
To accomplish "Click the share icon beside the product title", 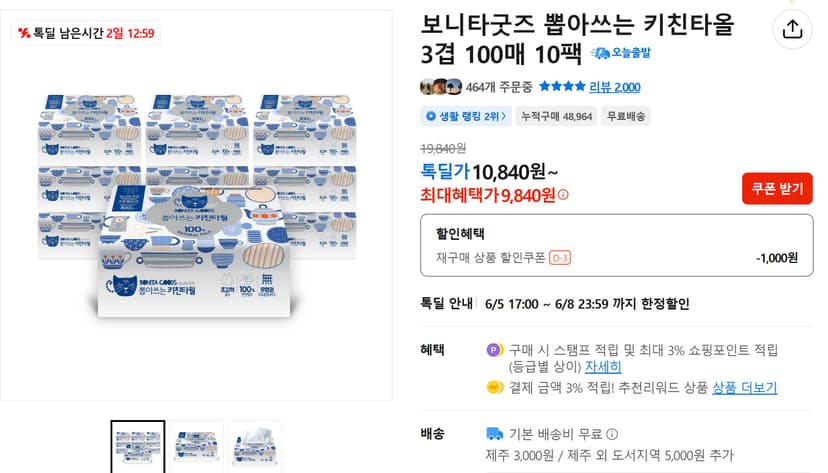I will pos(792,29).
